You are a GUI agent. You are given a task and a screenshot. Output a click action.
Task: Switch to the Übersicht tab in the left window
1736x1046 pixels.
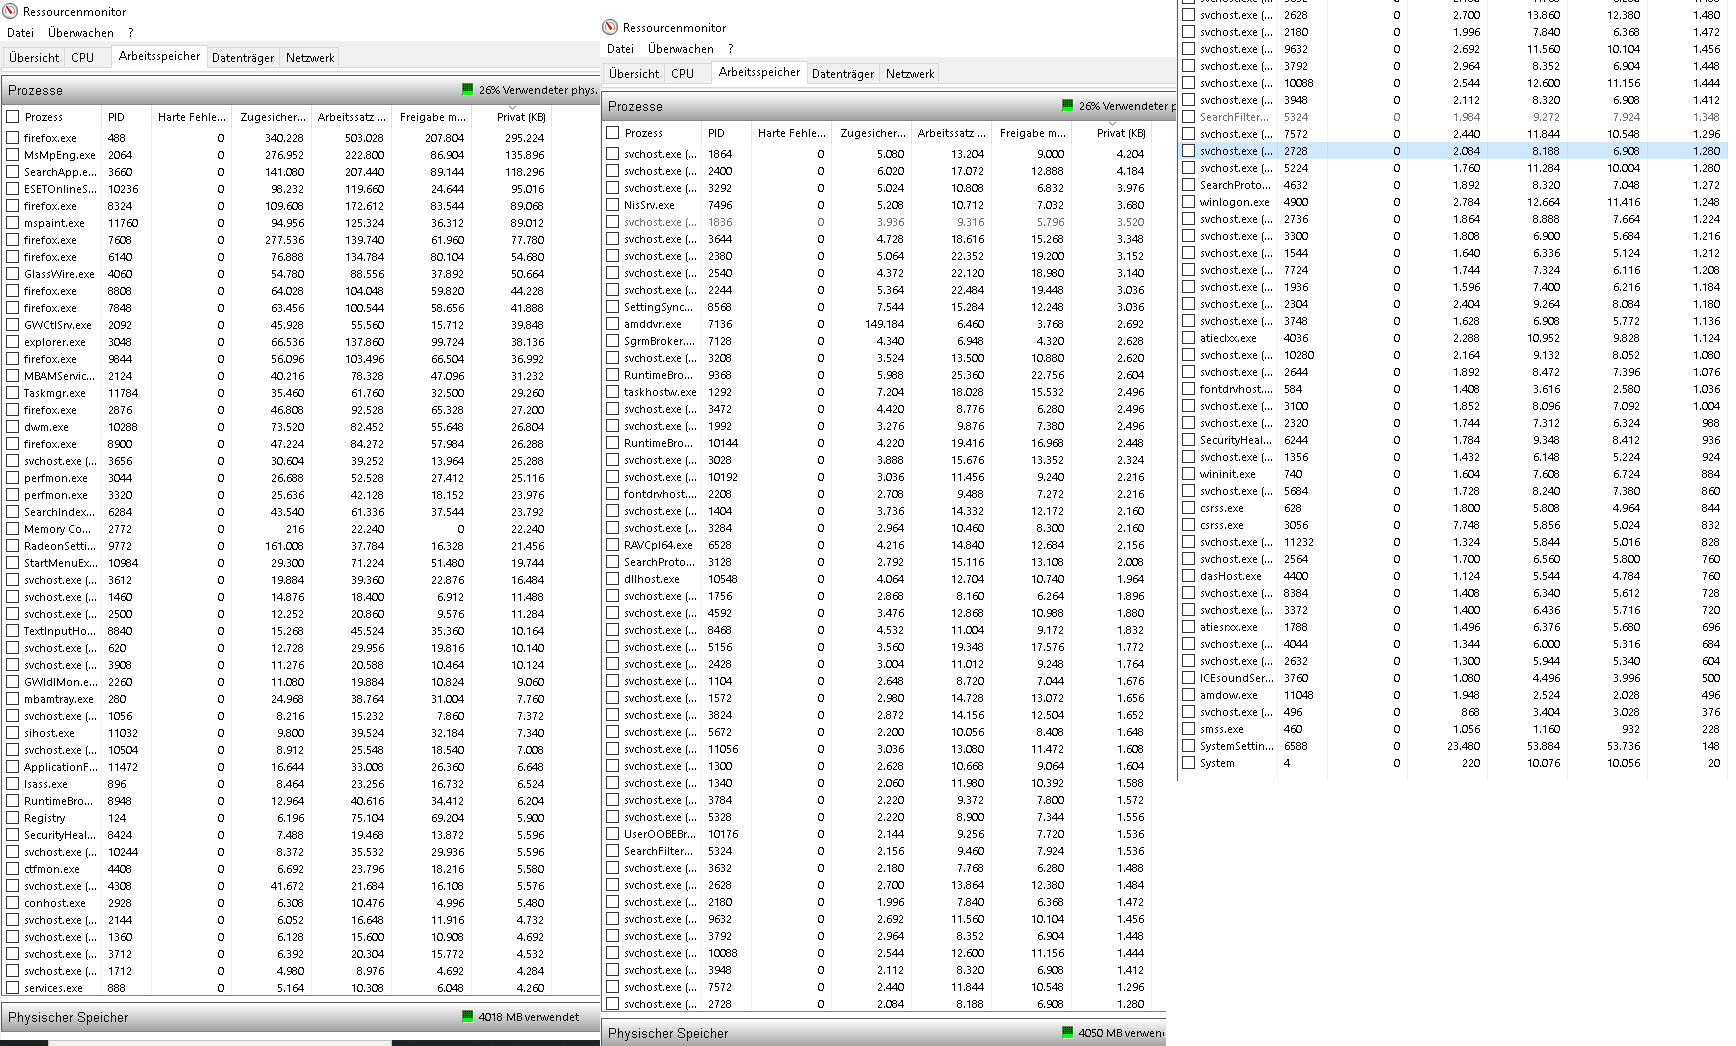point(34,58)
